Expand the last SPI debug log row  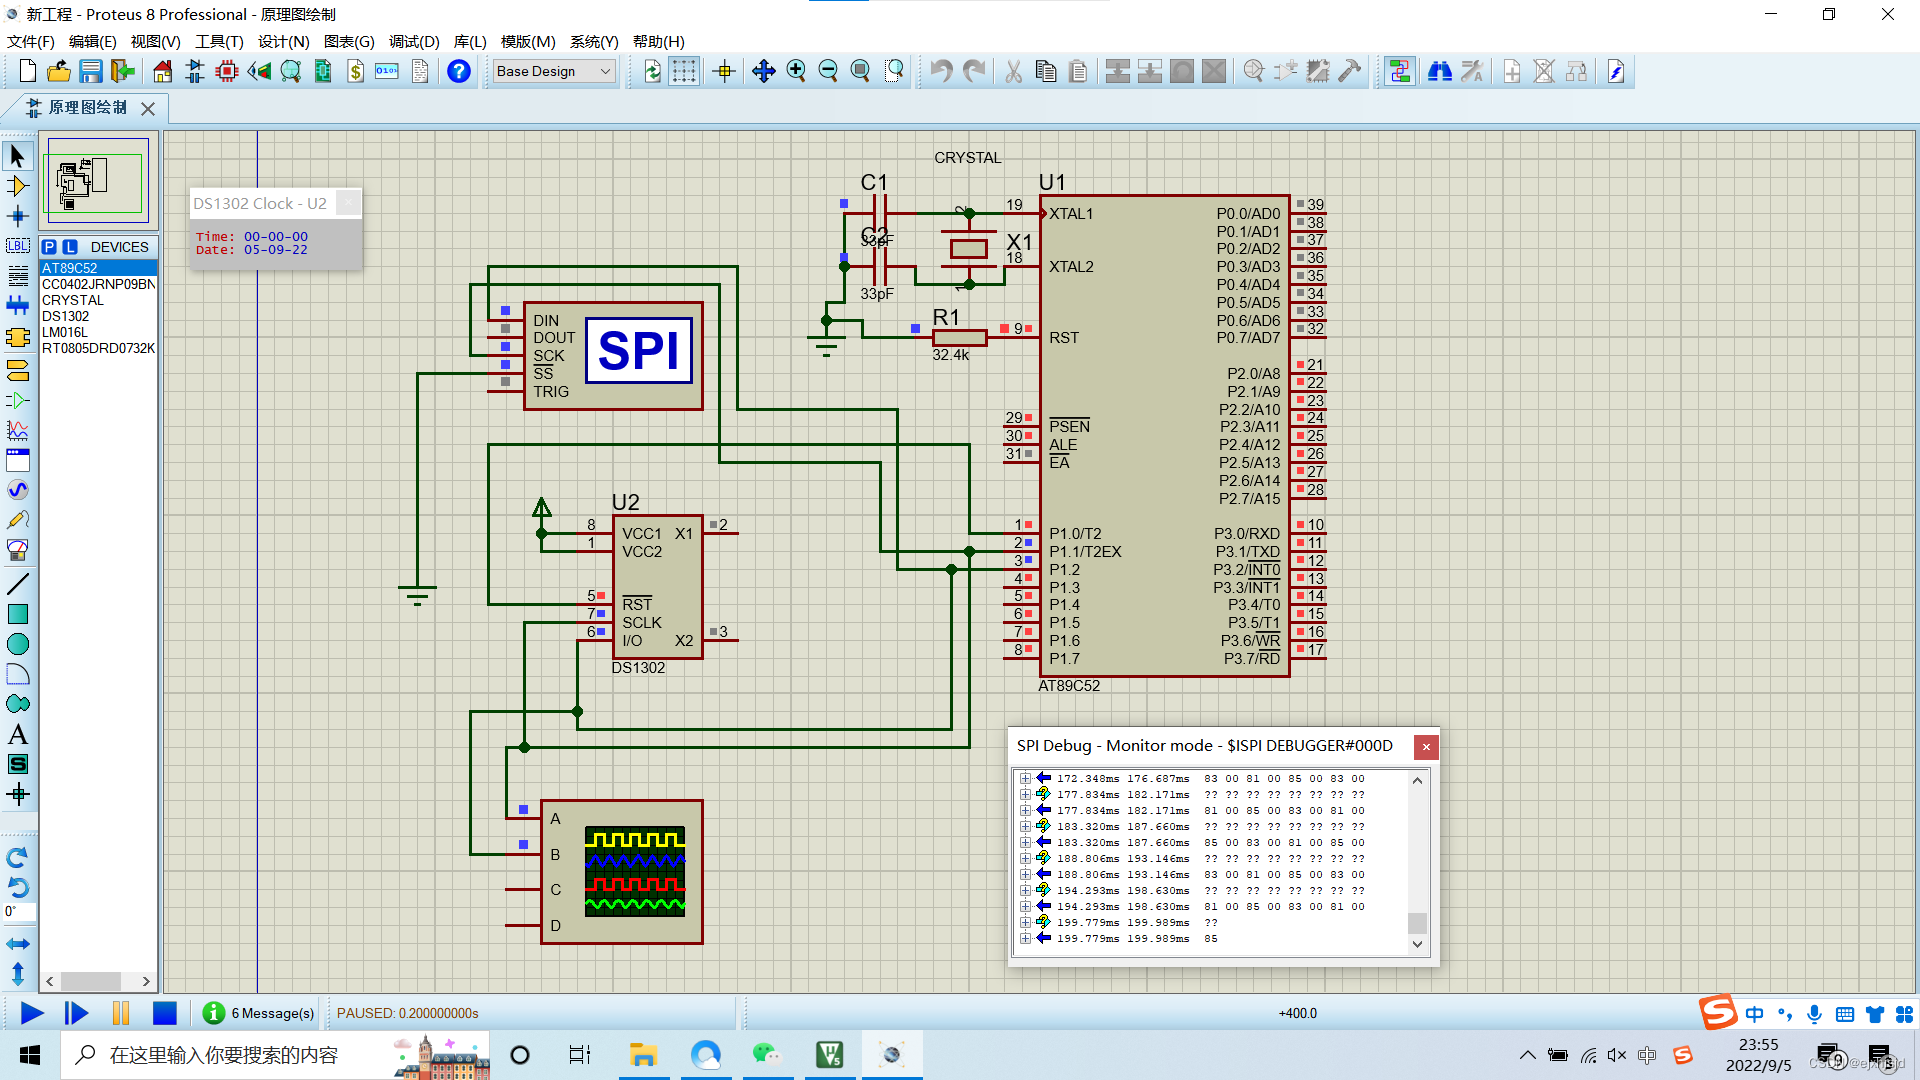coord(1025,938)
